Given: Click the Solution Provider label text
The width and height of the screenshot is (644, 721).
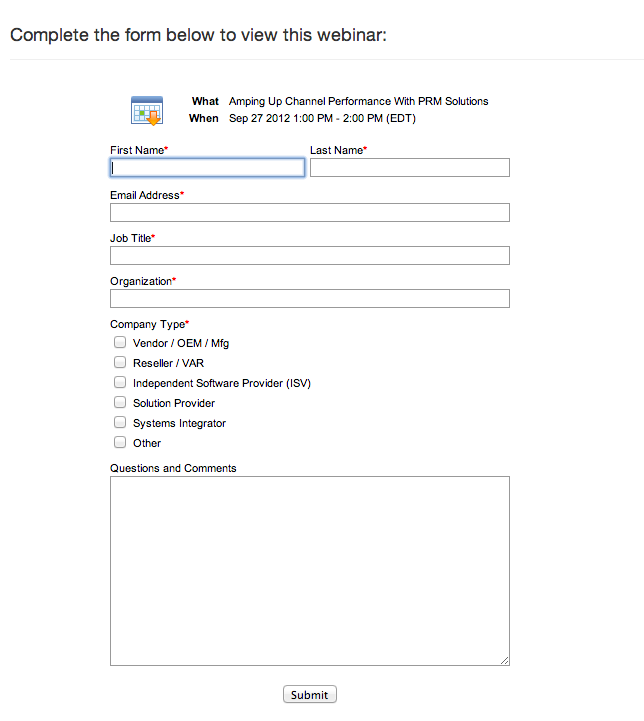Looking at the screenshot, I should (x=174, y=403).
